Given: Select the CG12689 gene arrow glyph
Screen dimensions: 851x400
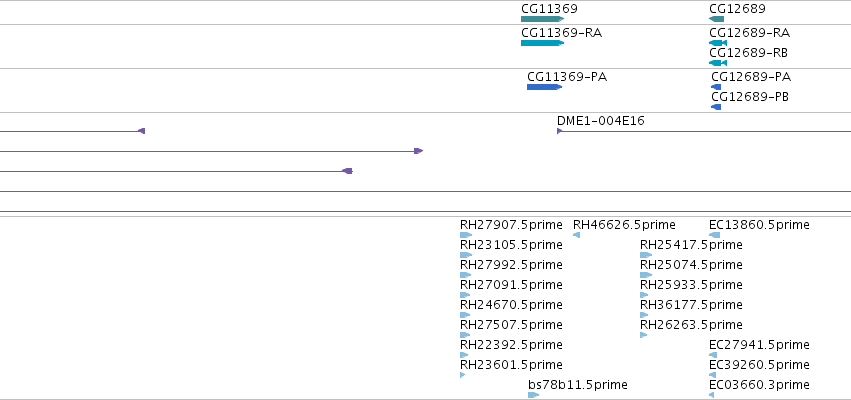Looking at the screenshot, I should [x=716, y=19].
